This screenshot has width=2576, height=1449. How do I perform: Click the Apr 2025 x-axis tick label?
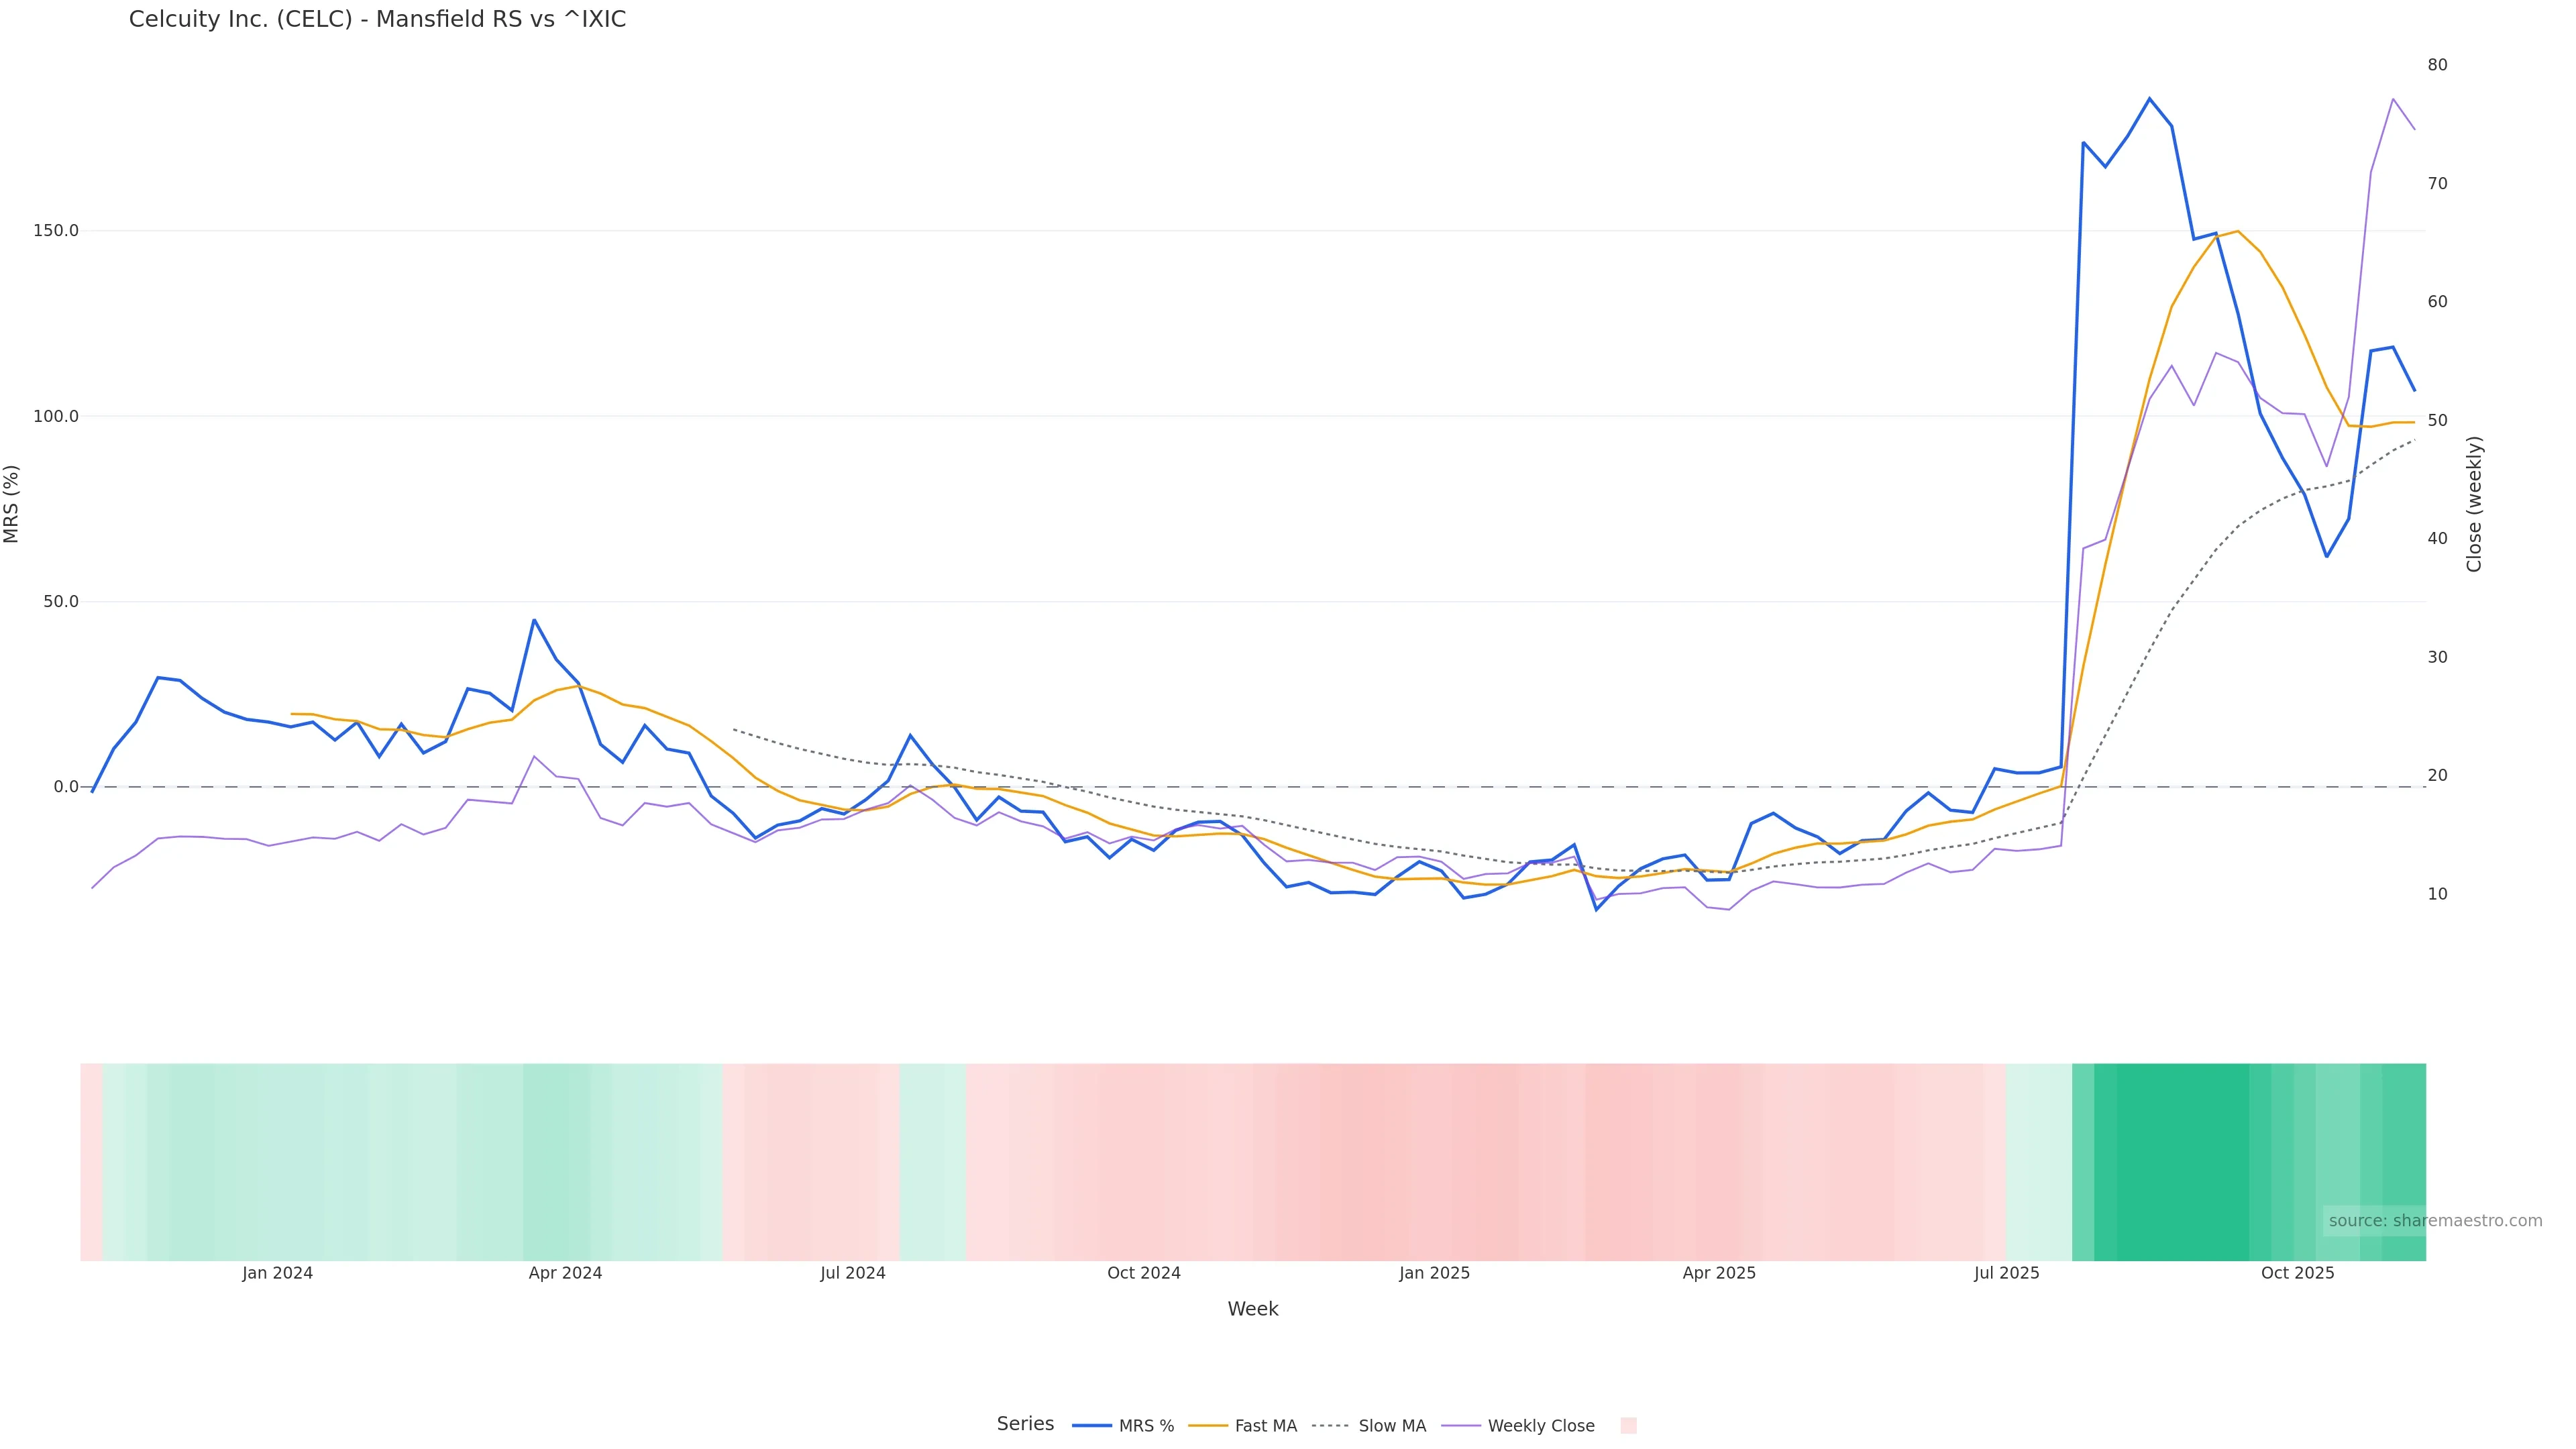point(1719,1274)
